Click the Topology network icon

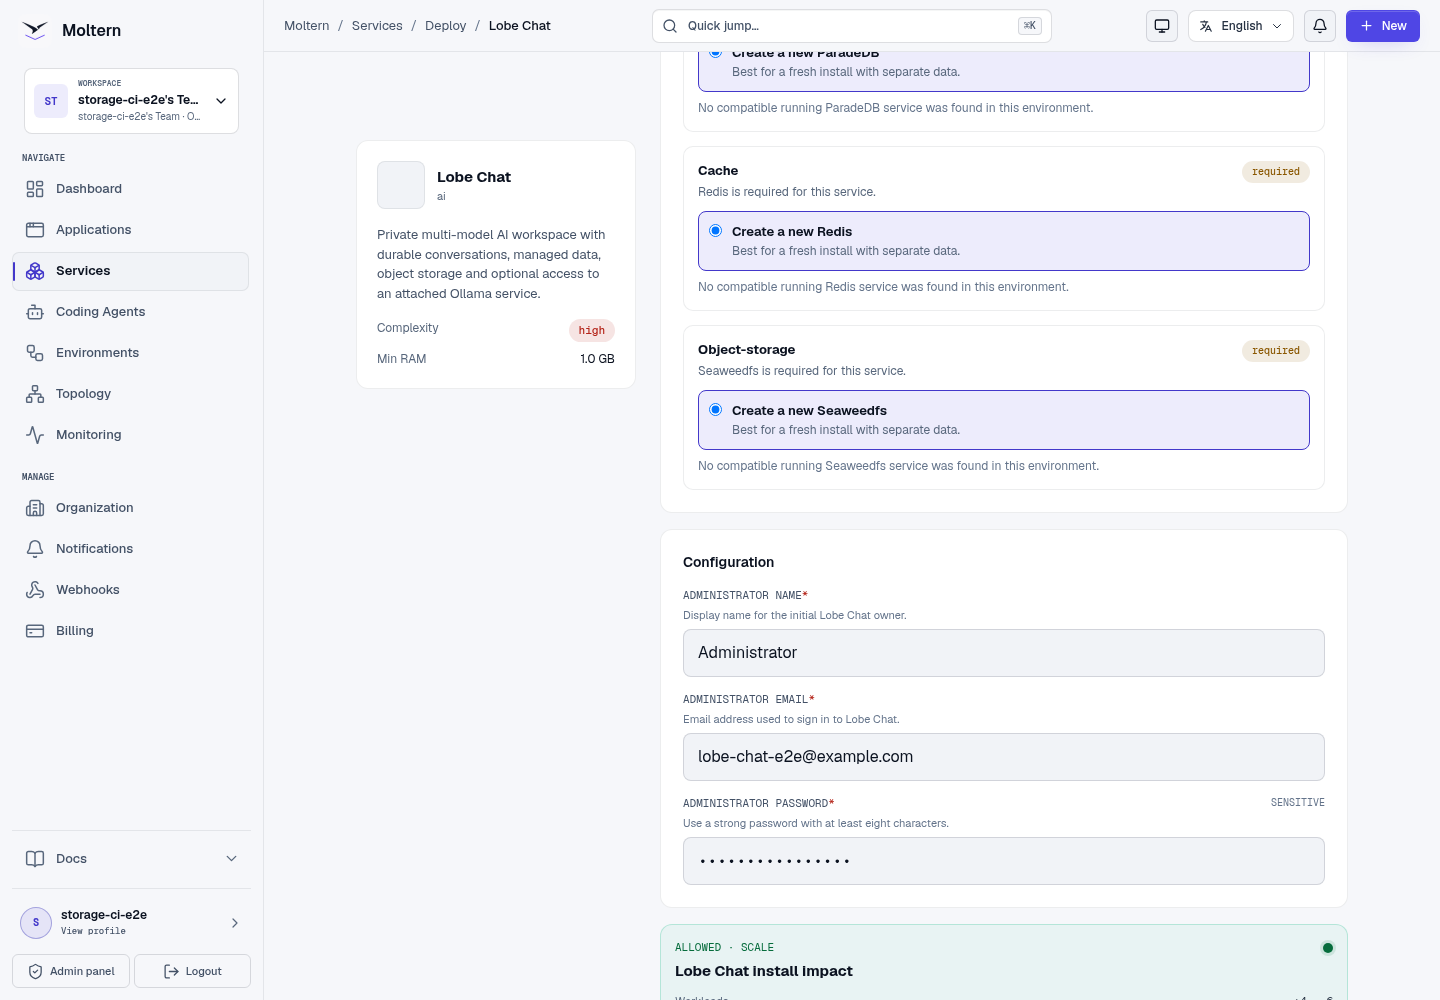(x=35, y=394)
